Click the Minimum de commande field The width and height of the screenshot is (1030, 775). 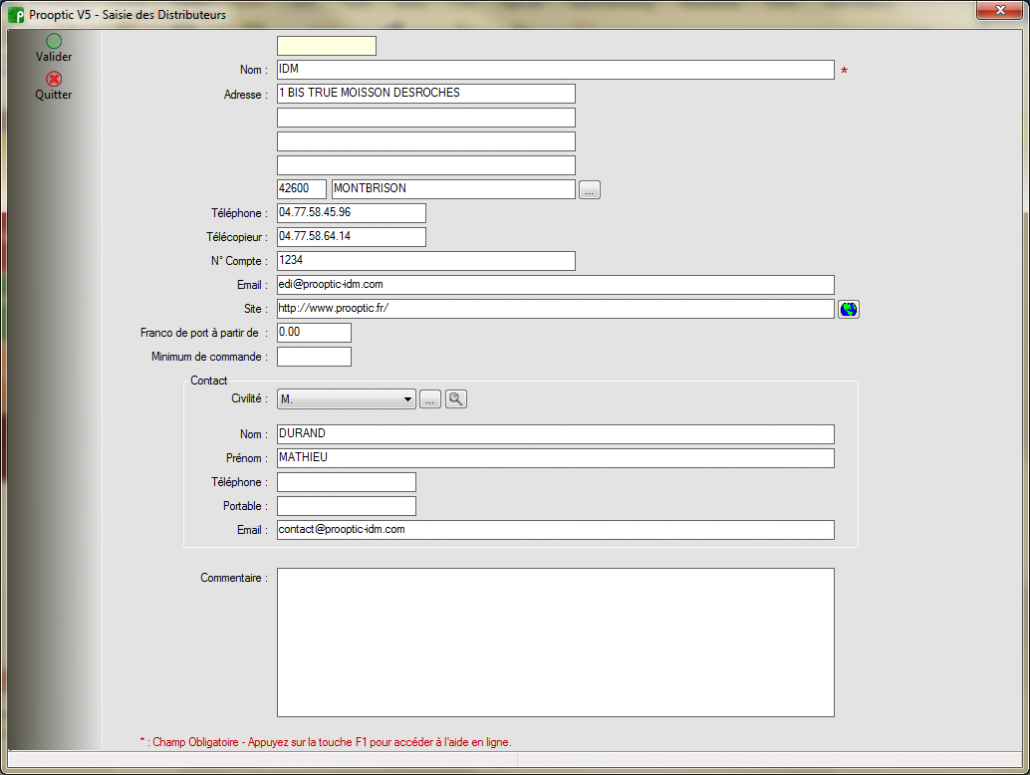tap(314, 357)
